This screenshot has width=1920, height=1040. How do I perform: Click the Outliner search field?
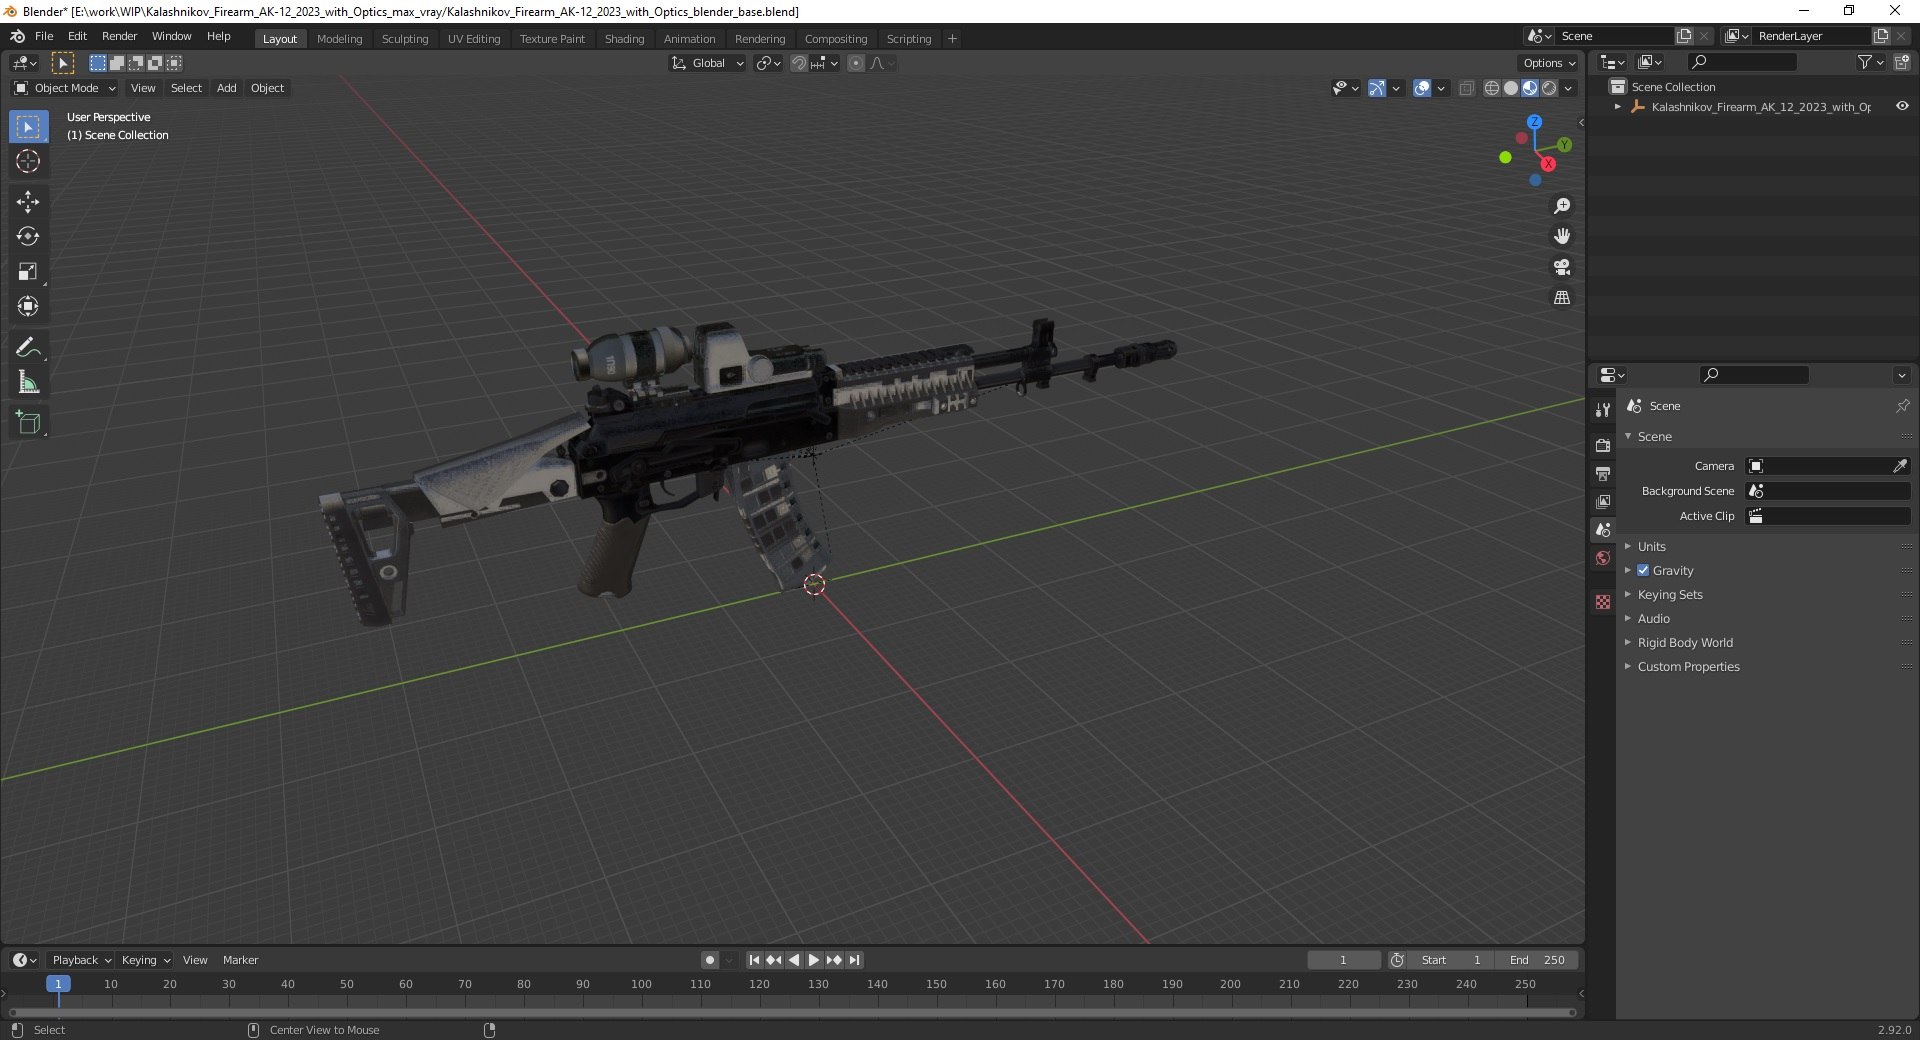(1741, 62)
